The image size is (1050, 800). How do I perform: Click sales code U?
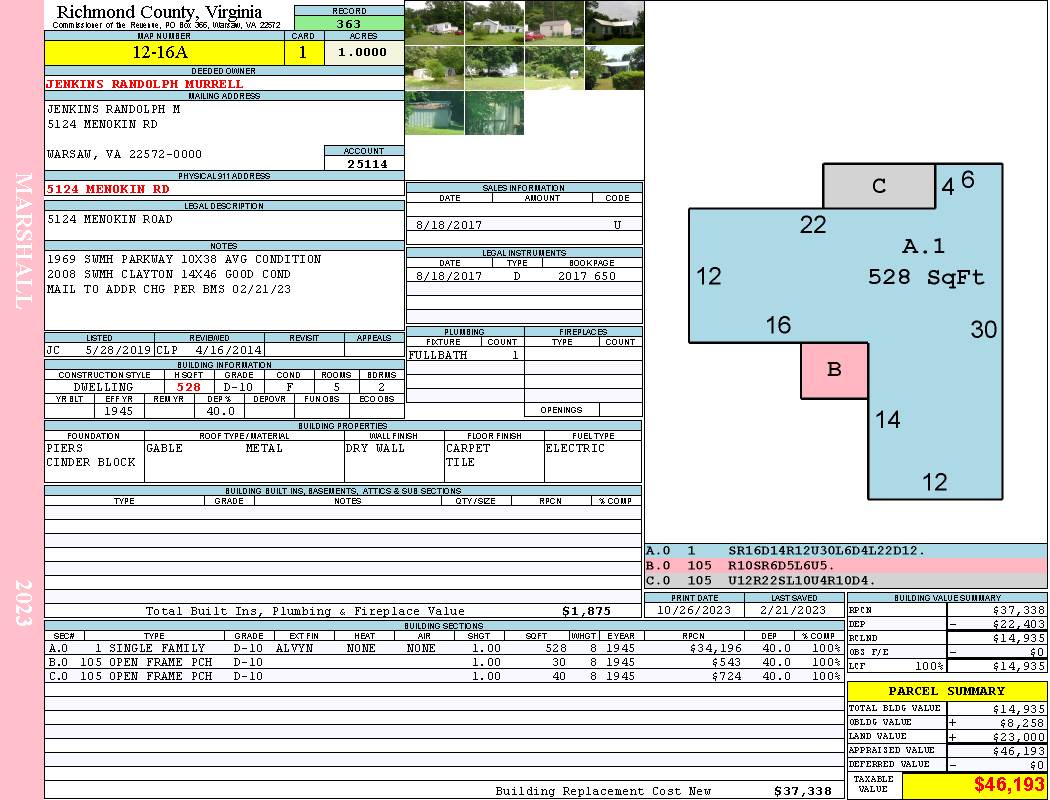(617, 225)
